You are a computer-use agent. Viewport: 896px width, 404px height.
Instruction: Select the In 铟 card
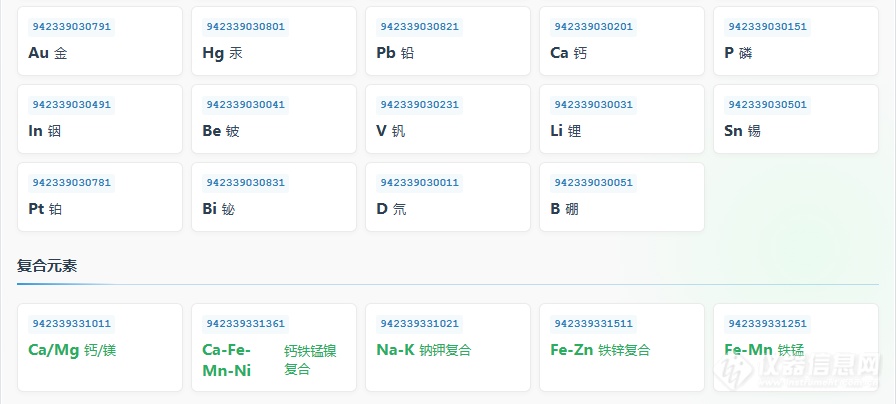(99, 119)
